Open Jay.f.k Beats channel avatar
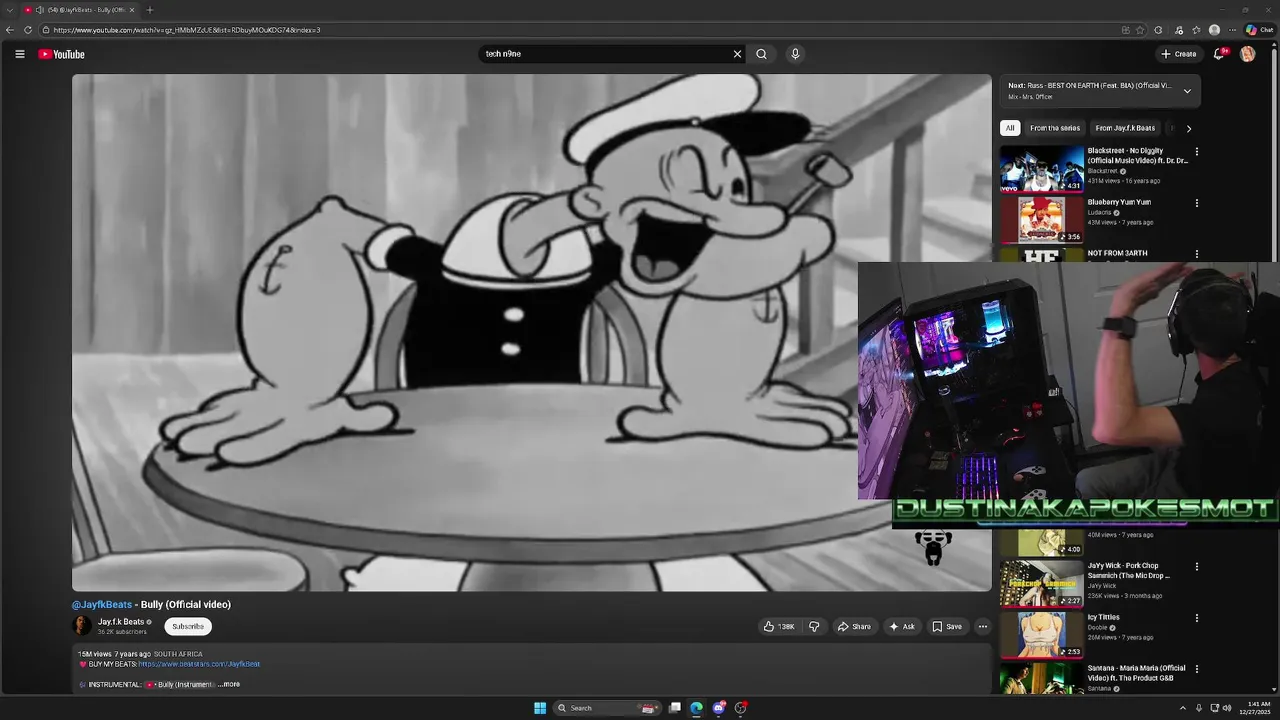 coord(82,626)
